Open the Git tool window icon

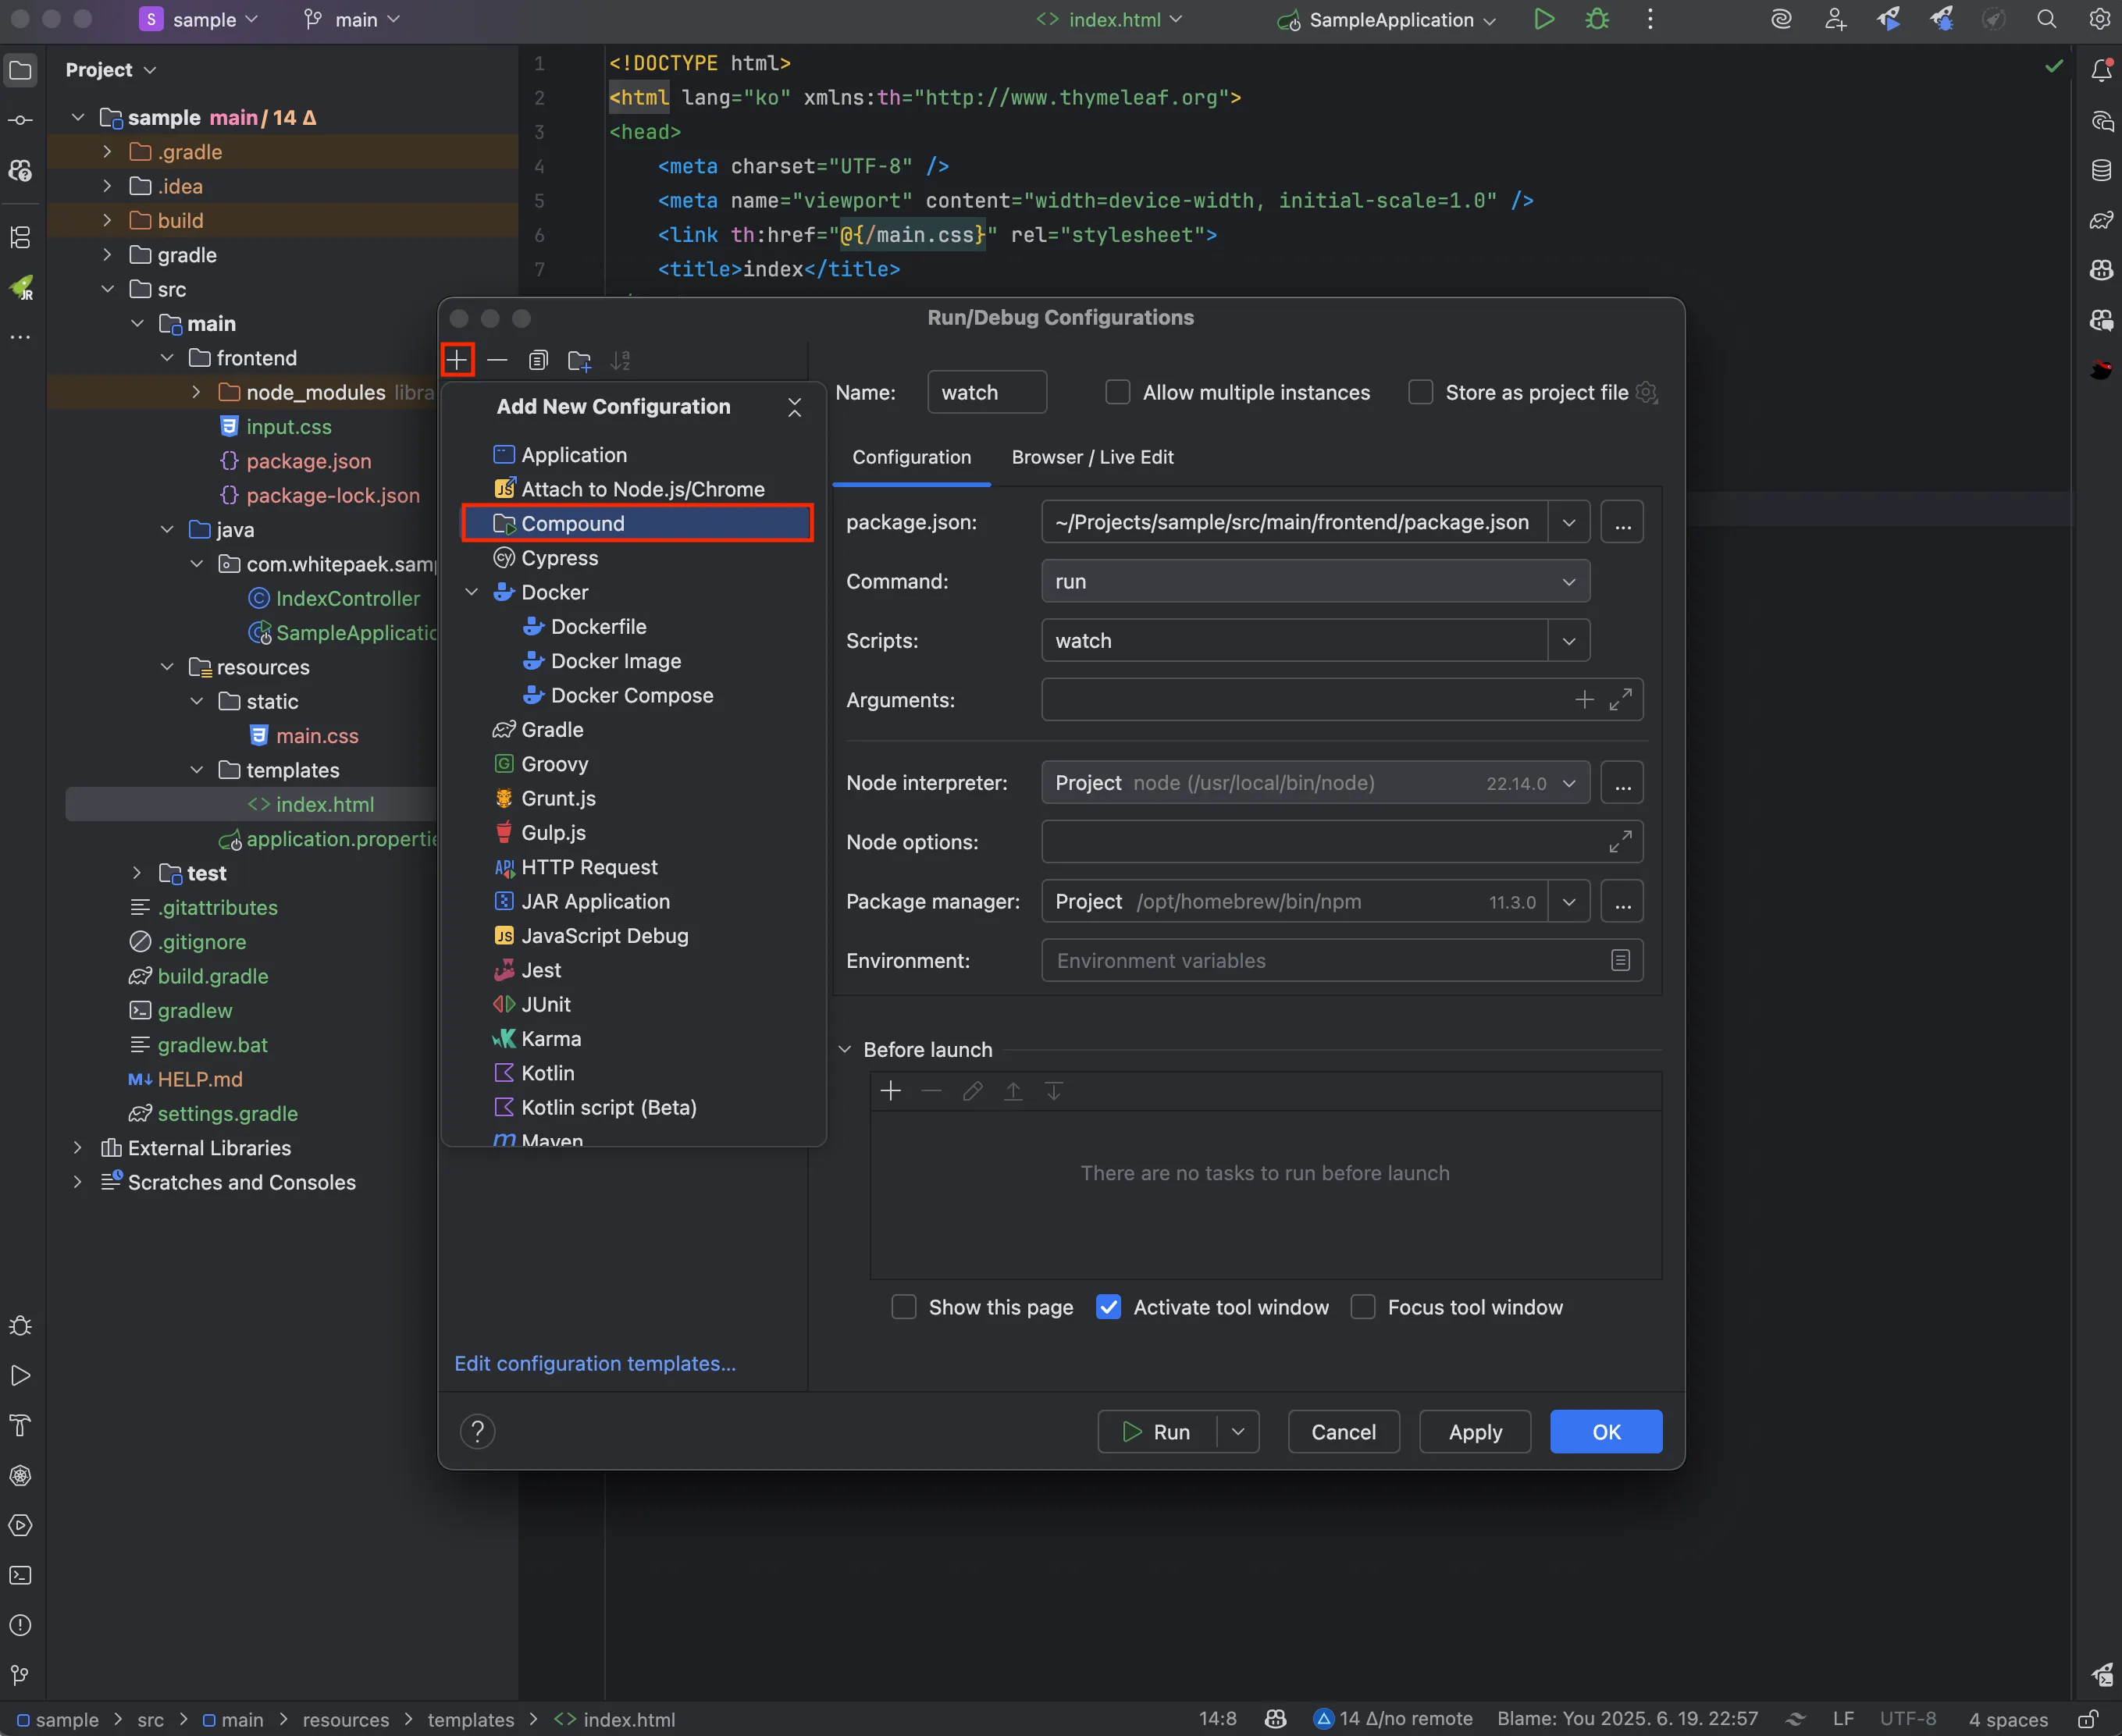tap(20, 1675)
